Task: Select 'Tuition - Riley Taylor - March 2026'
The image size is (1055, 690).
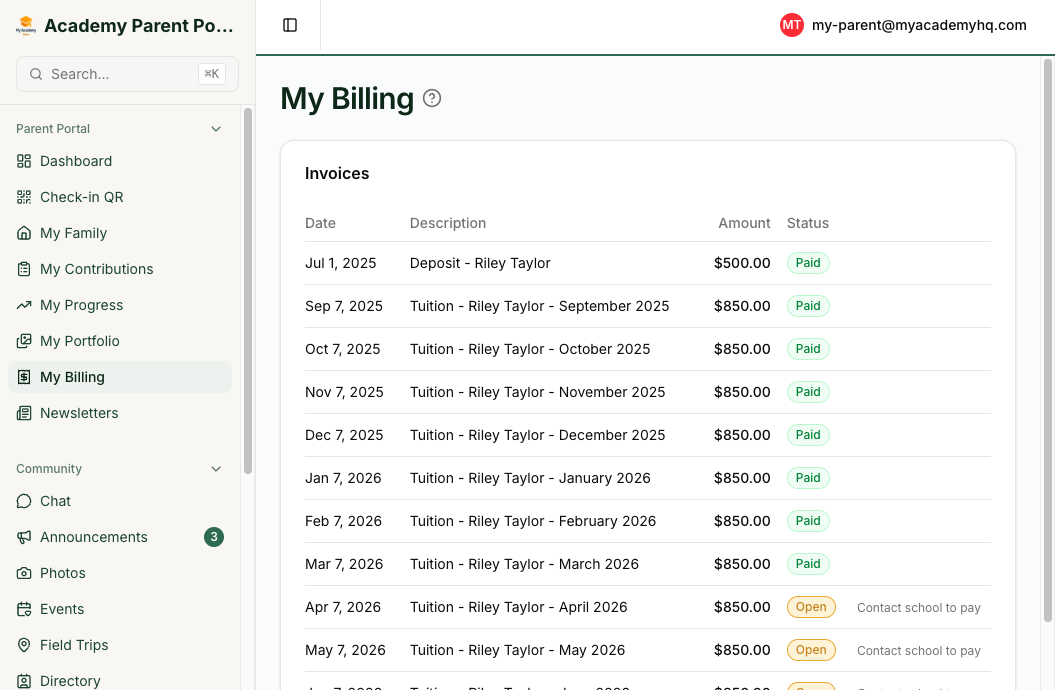Action: point(524,564)
